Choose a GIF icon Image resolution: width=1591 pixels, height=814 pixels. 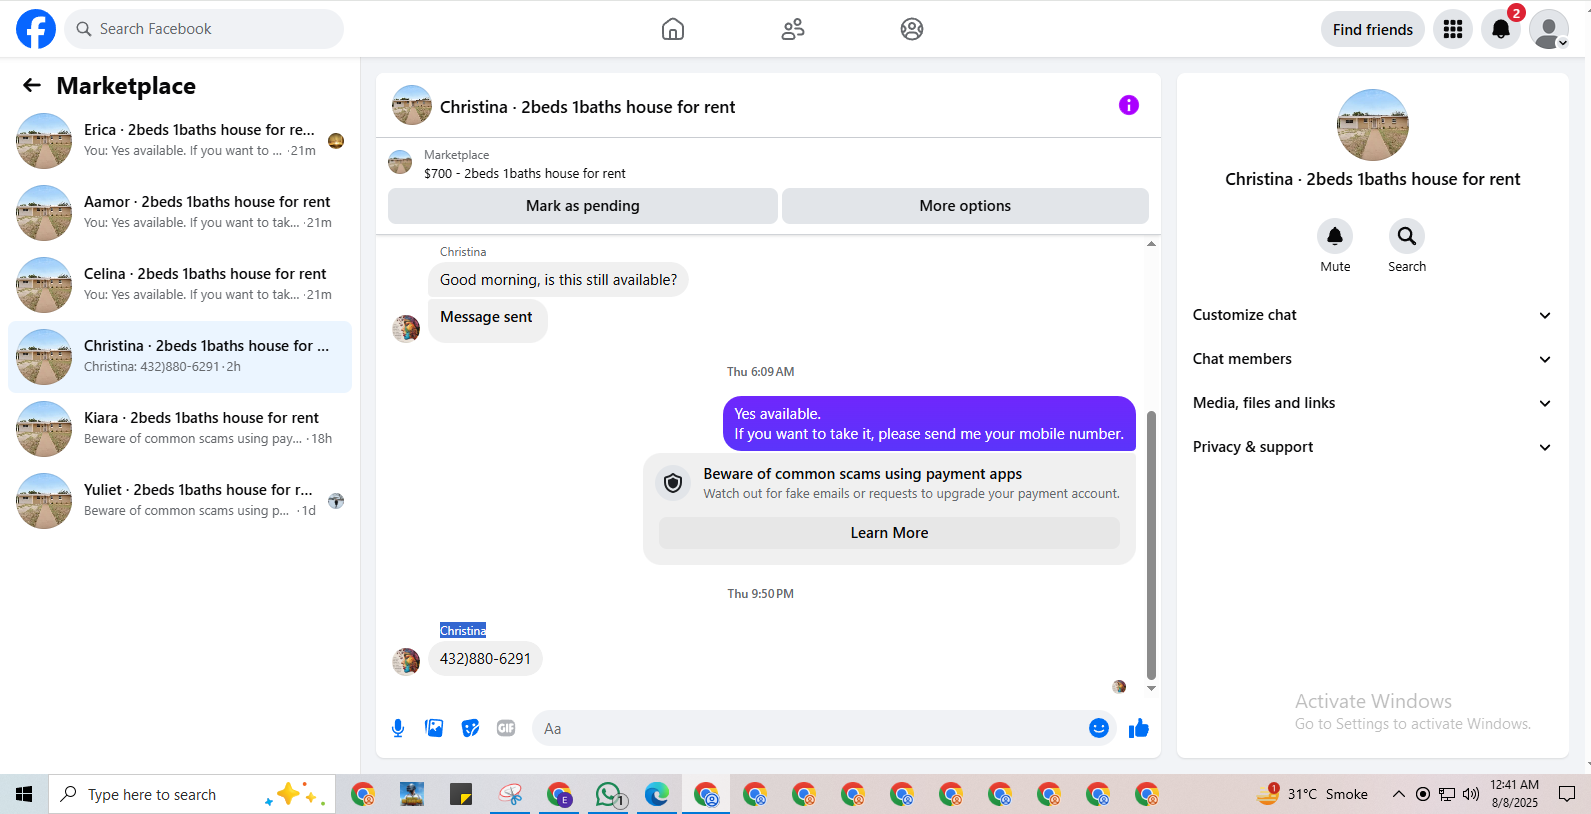[506, 728]
